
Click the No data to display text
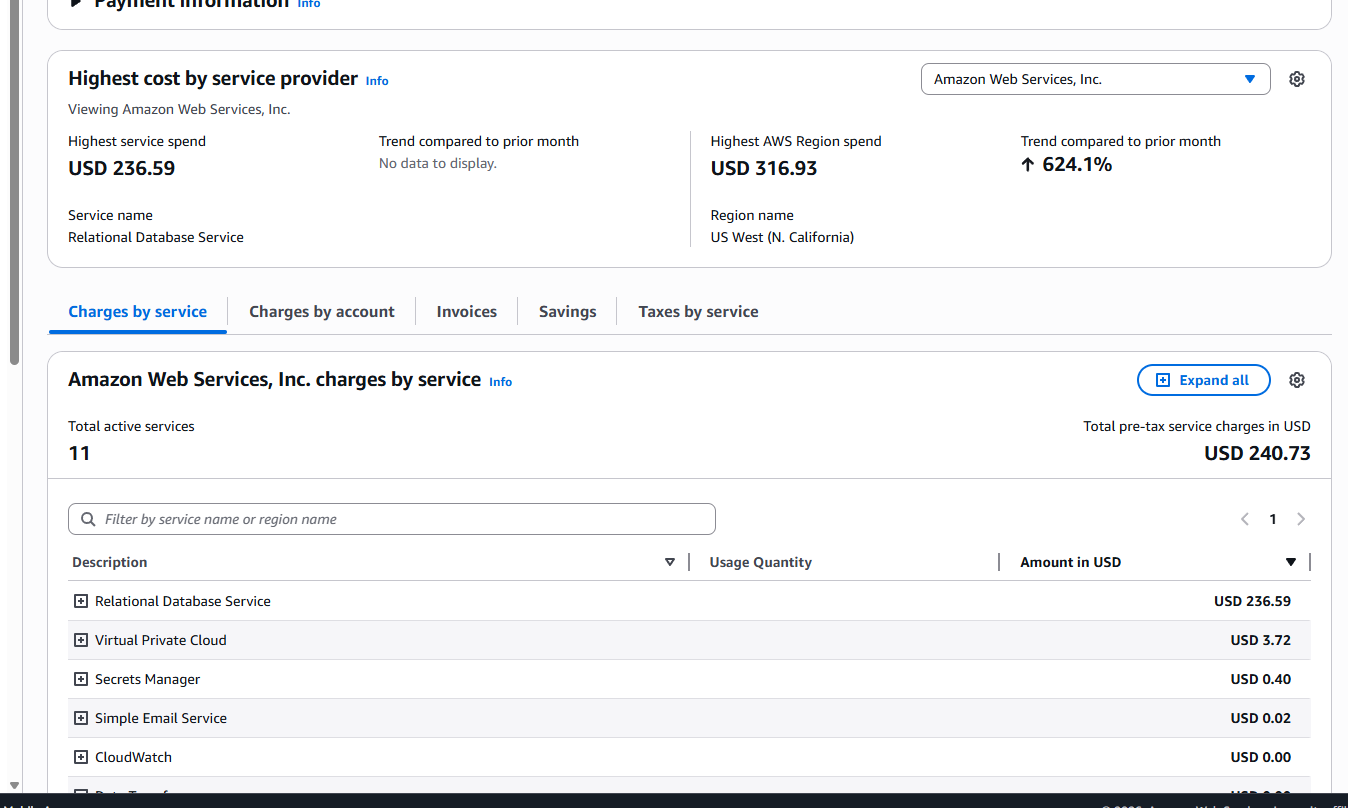pos(438,163)
